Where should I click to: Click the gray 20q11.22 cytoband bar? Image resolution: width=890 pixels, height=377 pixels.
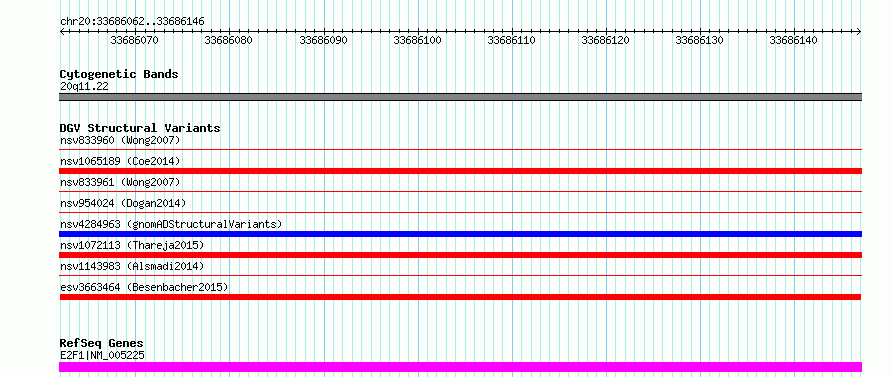pos(460,97)
